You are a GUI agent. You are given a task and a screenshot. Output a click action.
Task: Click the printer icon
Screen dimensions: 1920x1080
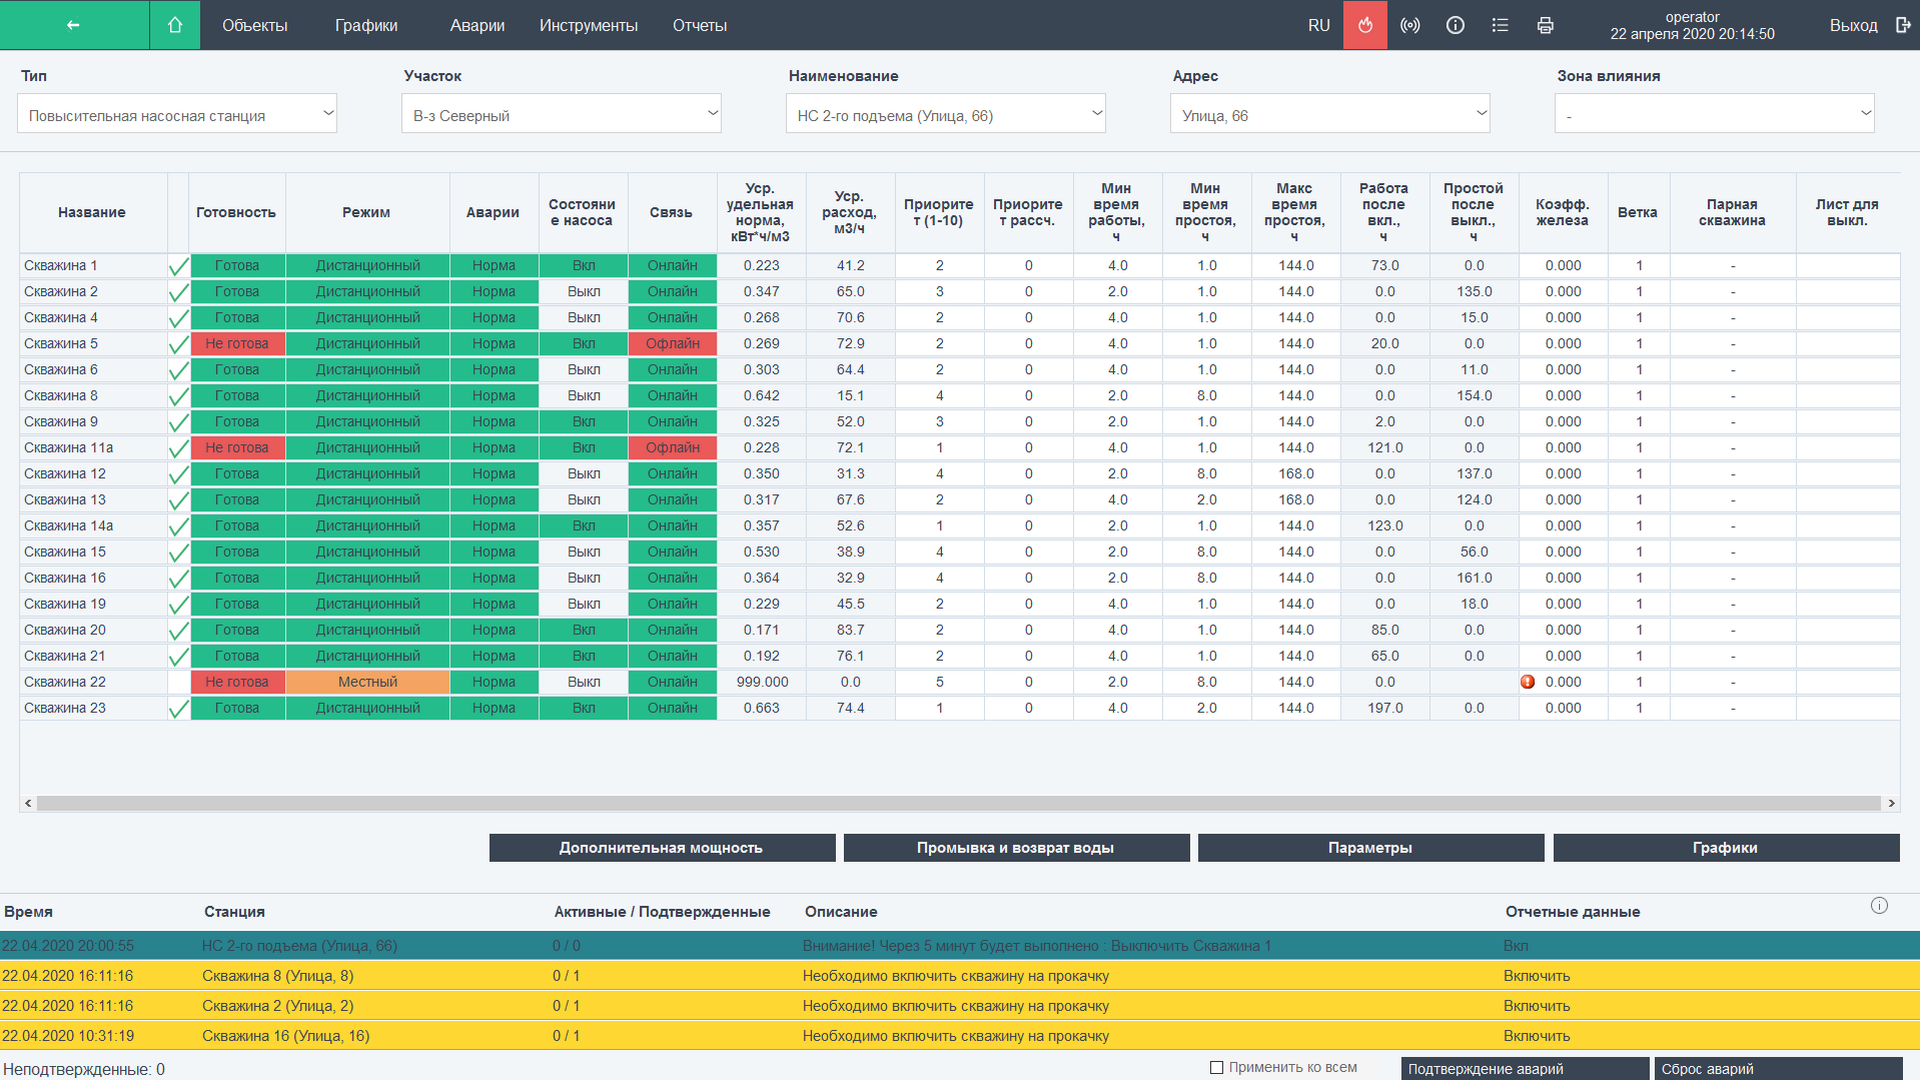point(1545,25)
